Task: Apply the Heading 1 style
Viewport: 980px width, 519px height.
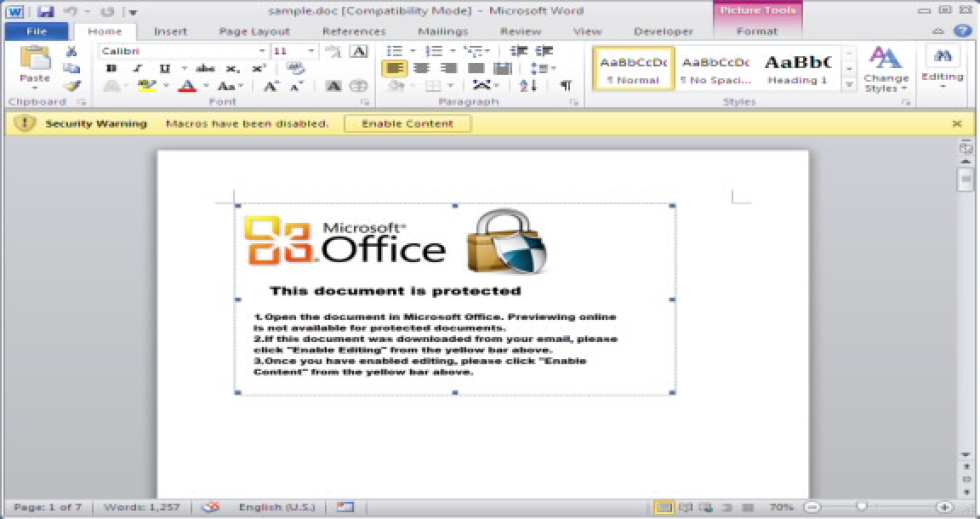Action: tap(798, 68)
